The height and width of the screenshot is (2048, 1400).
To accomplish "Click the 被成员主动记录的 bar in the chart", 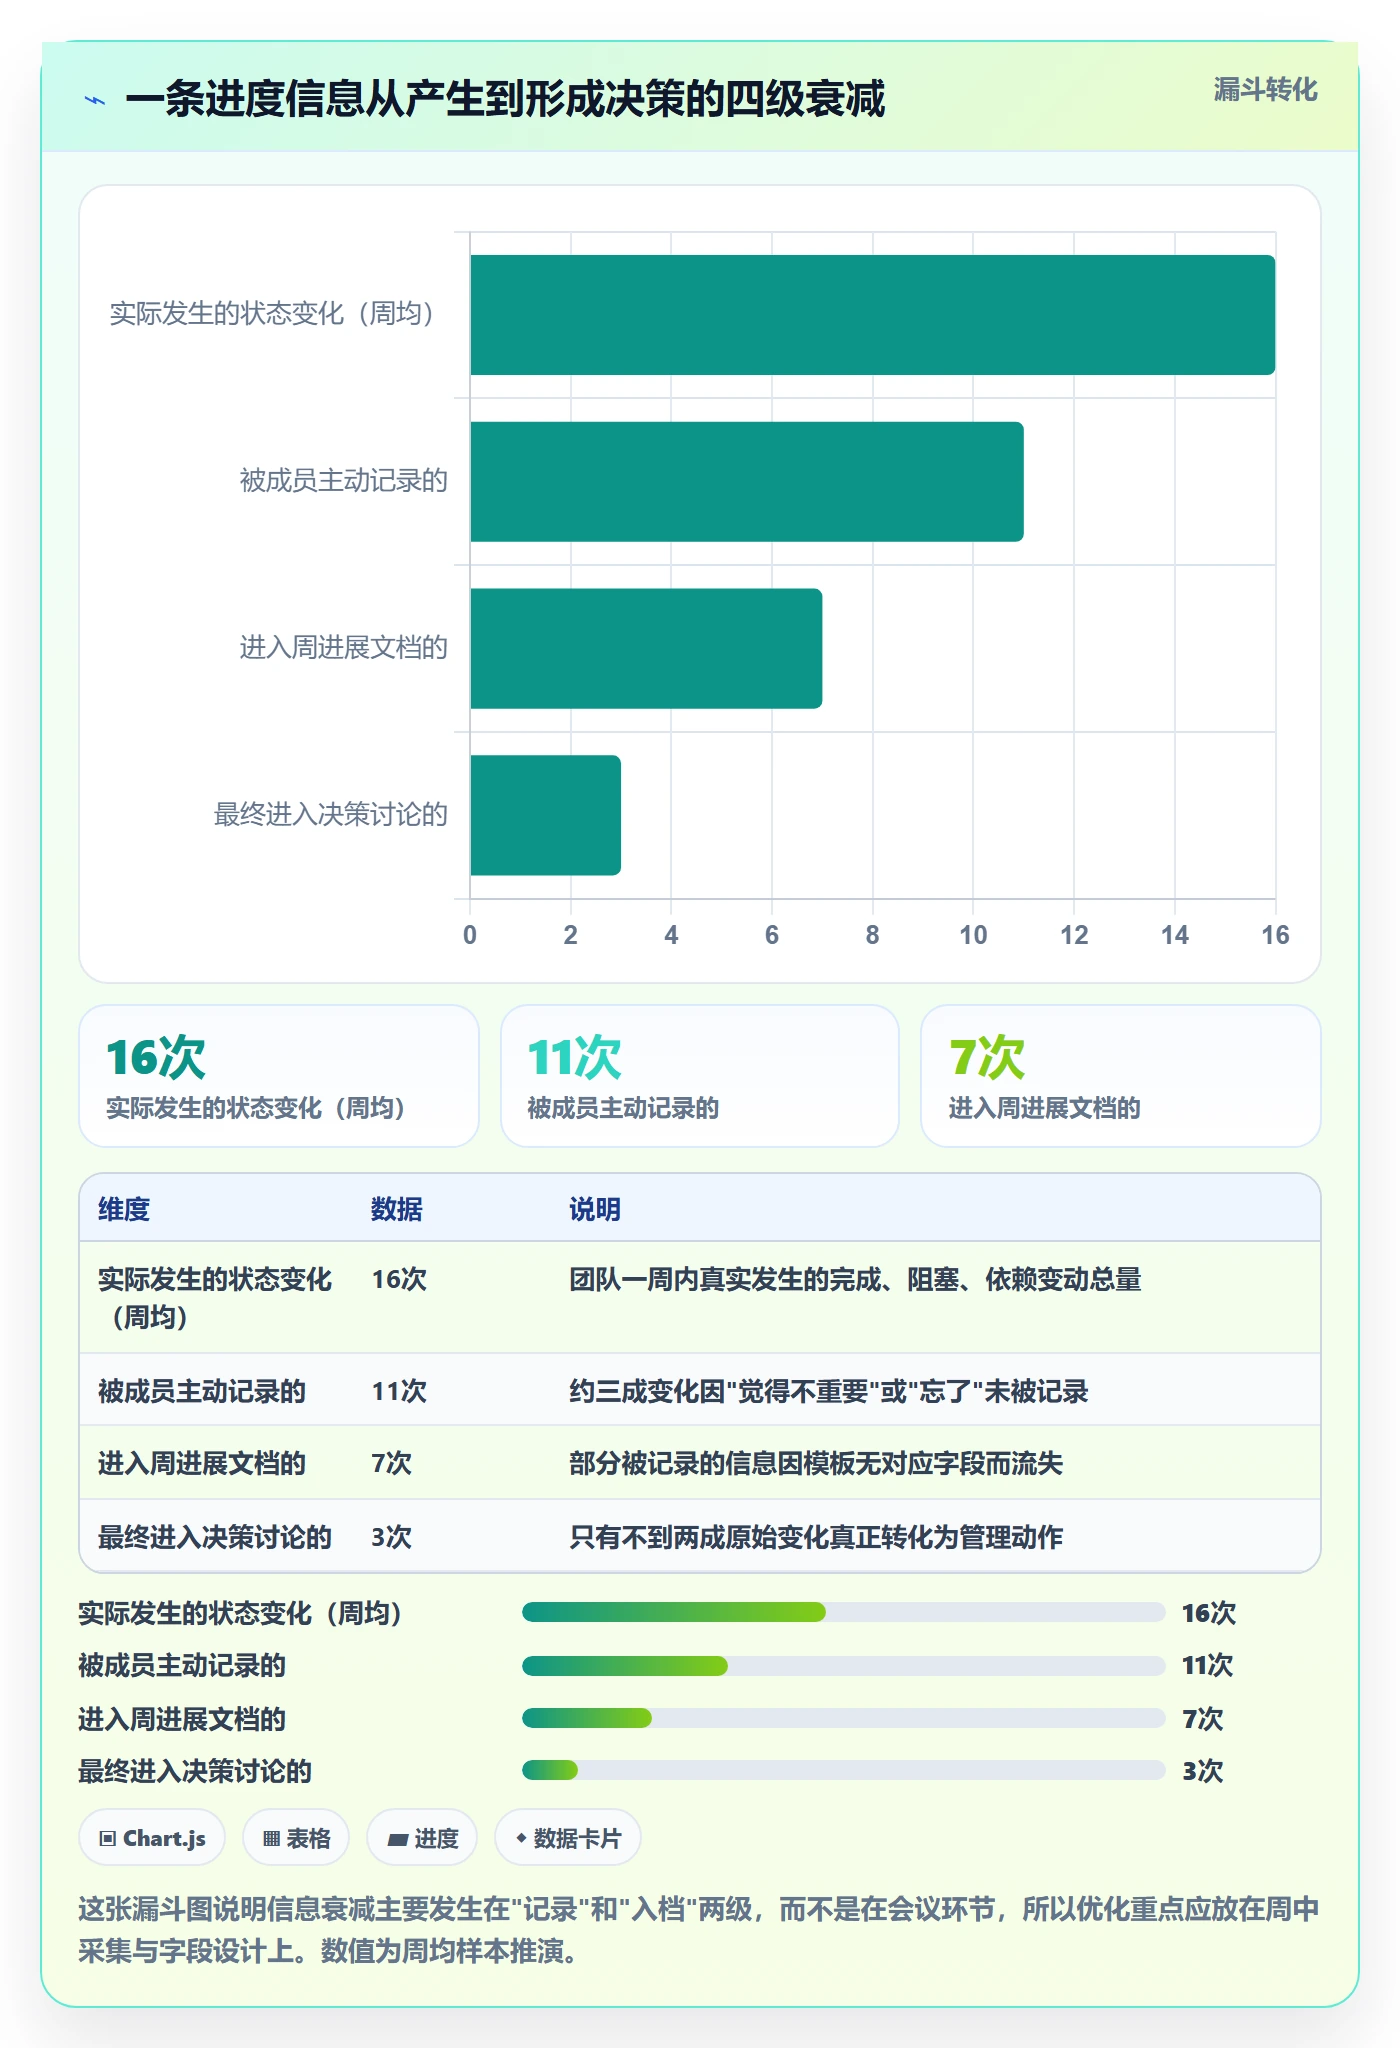I will click(747, 482).
